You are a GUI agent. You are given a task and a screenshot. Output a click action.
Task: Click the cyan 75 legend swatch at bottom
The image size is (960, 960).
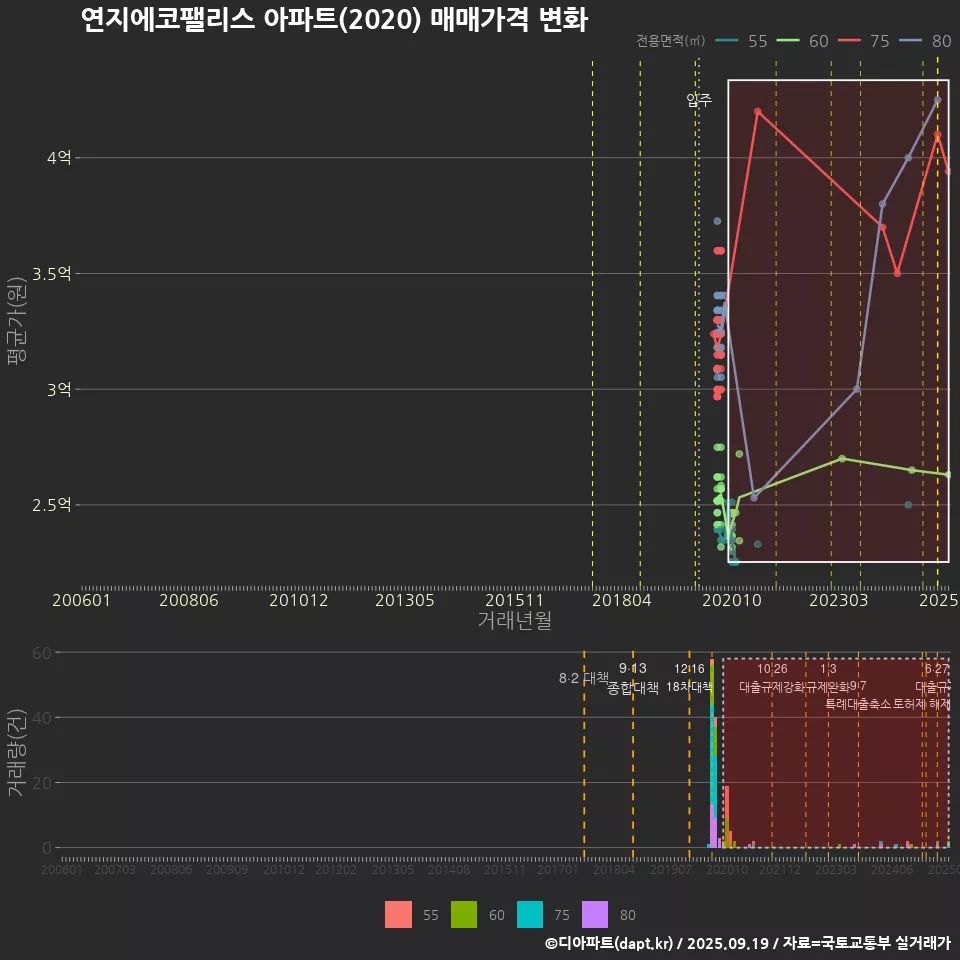530,914
